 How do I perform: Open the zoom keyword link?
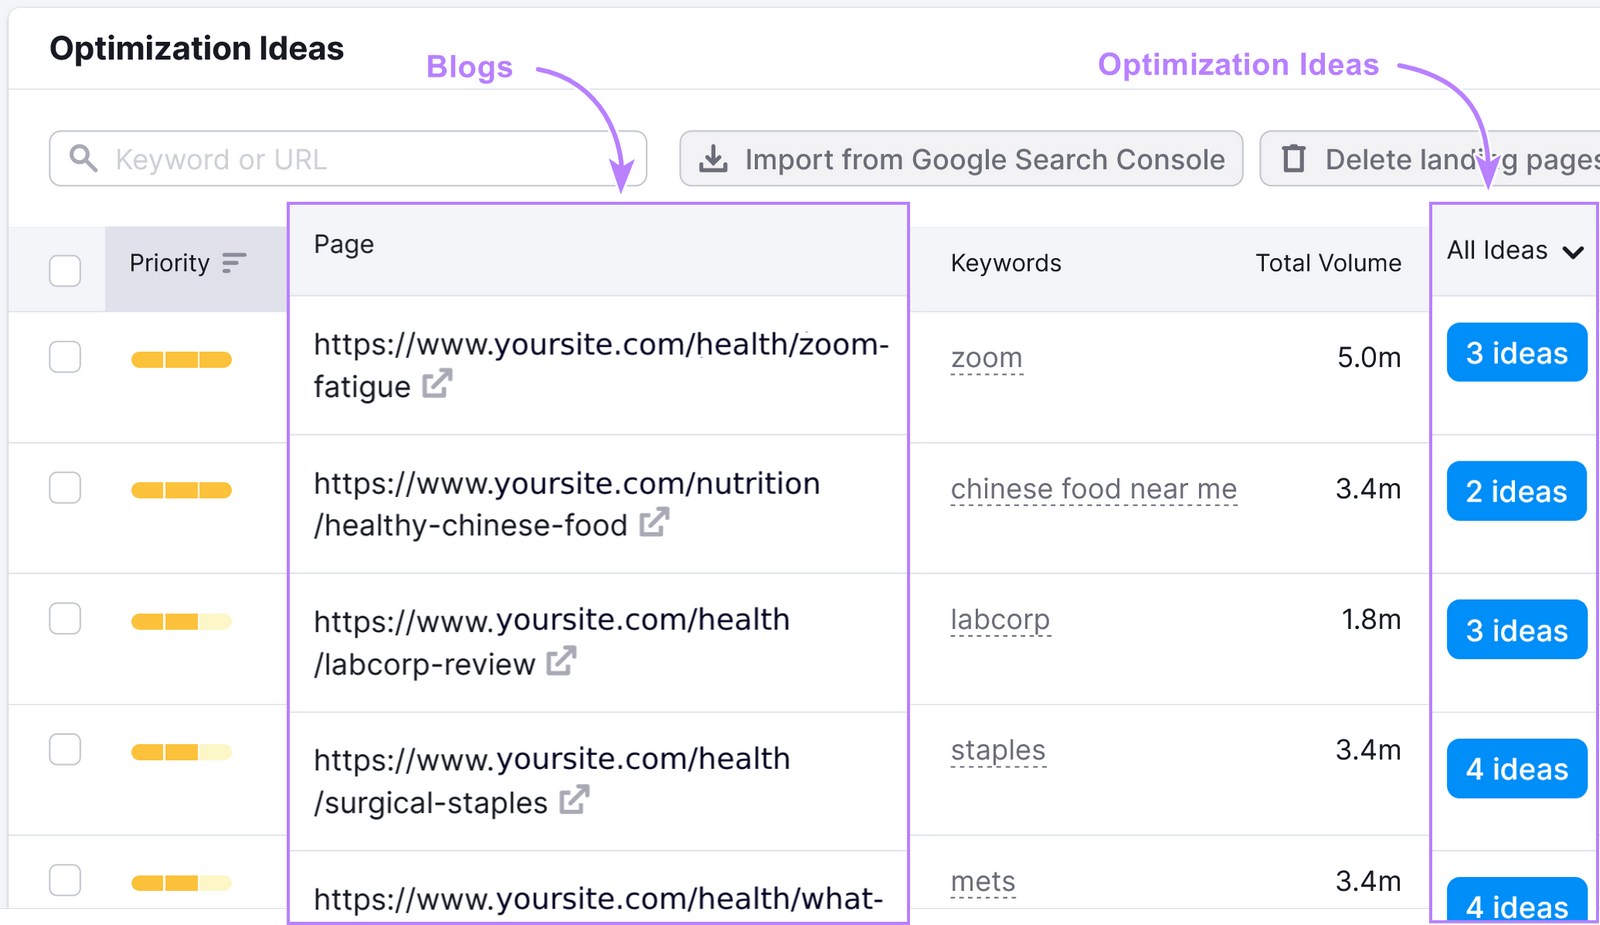[x=986, y=357]
